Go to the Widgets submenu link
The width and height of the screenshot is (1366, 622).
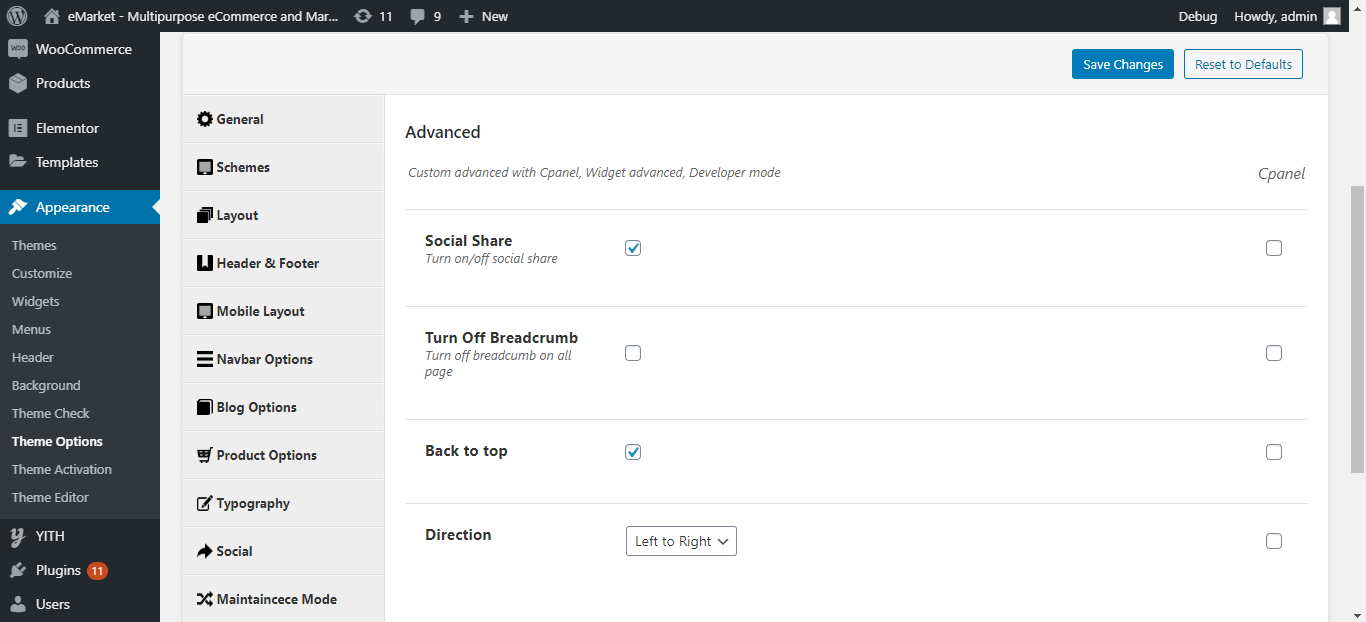pyautogui.click(x=36, y=301)
